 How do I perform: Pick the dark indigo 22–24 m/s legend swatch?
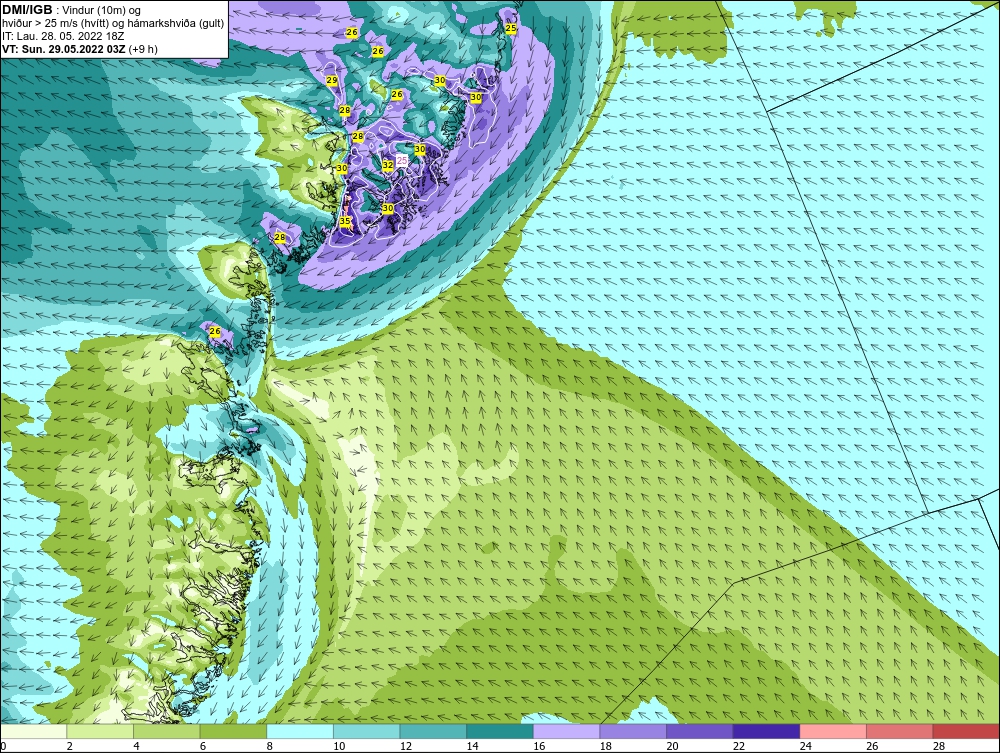click(766, 731)
